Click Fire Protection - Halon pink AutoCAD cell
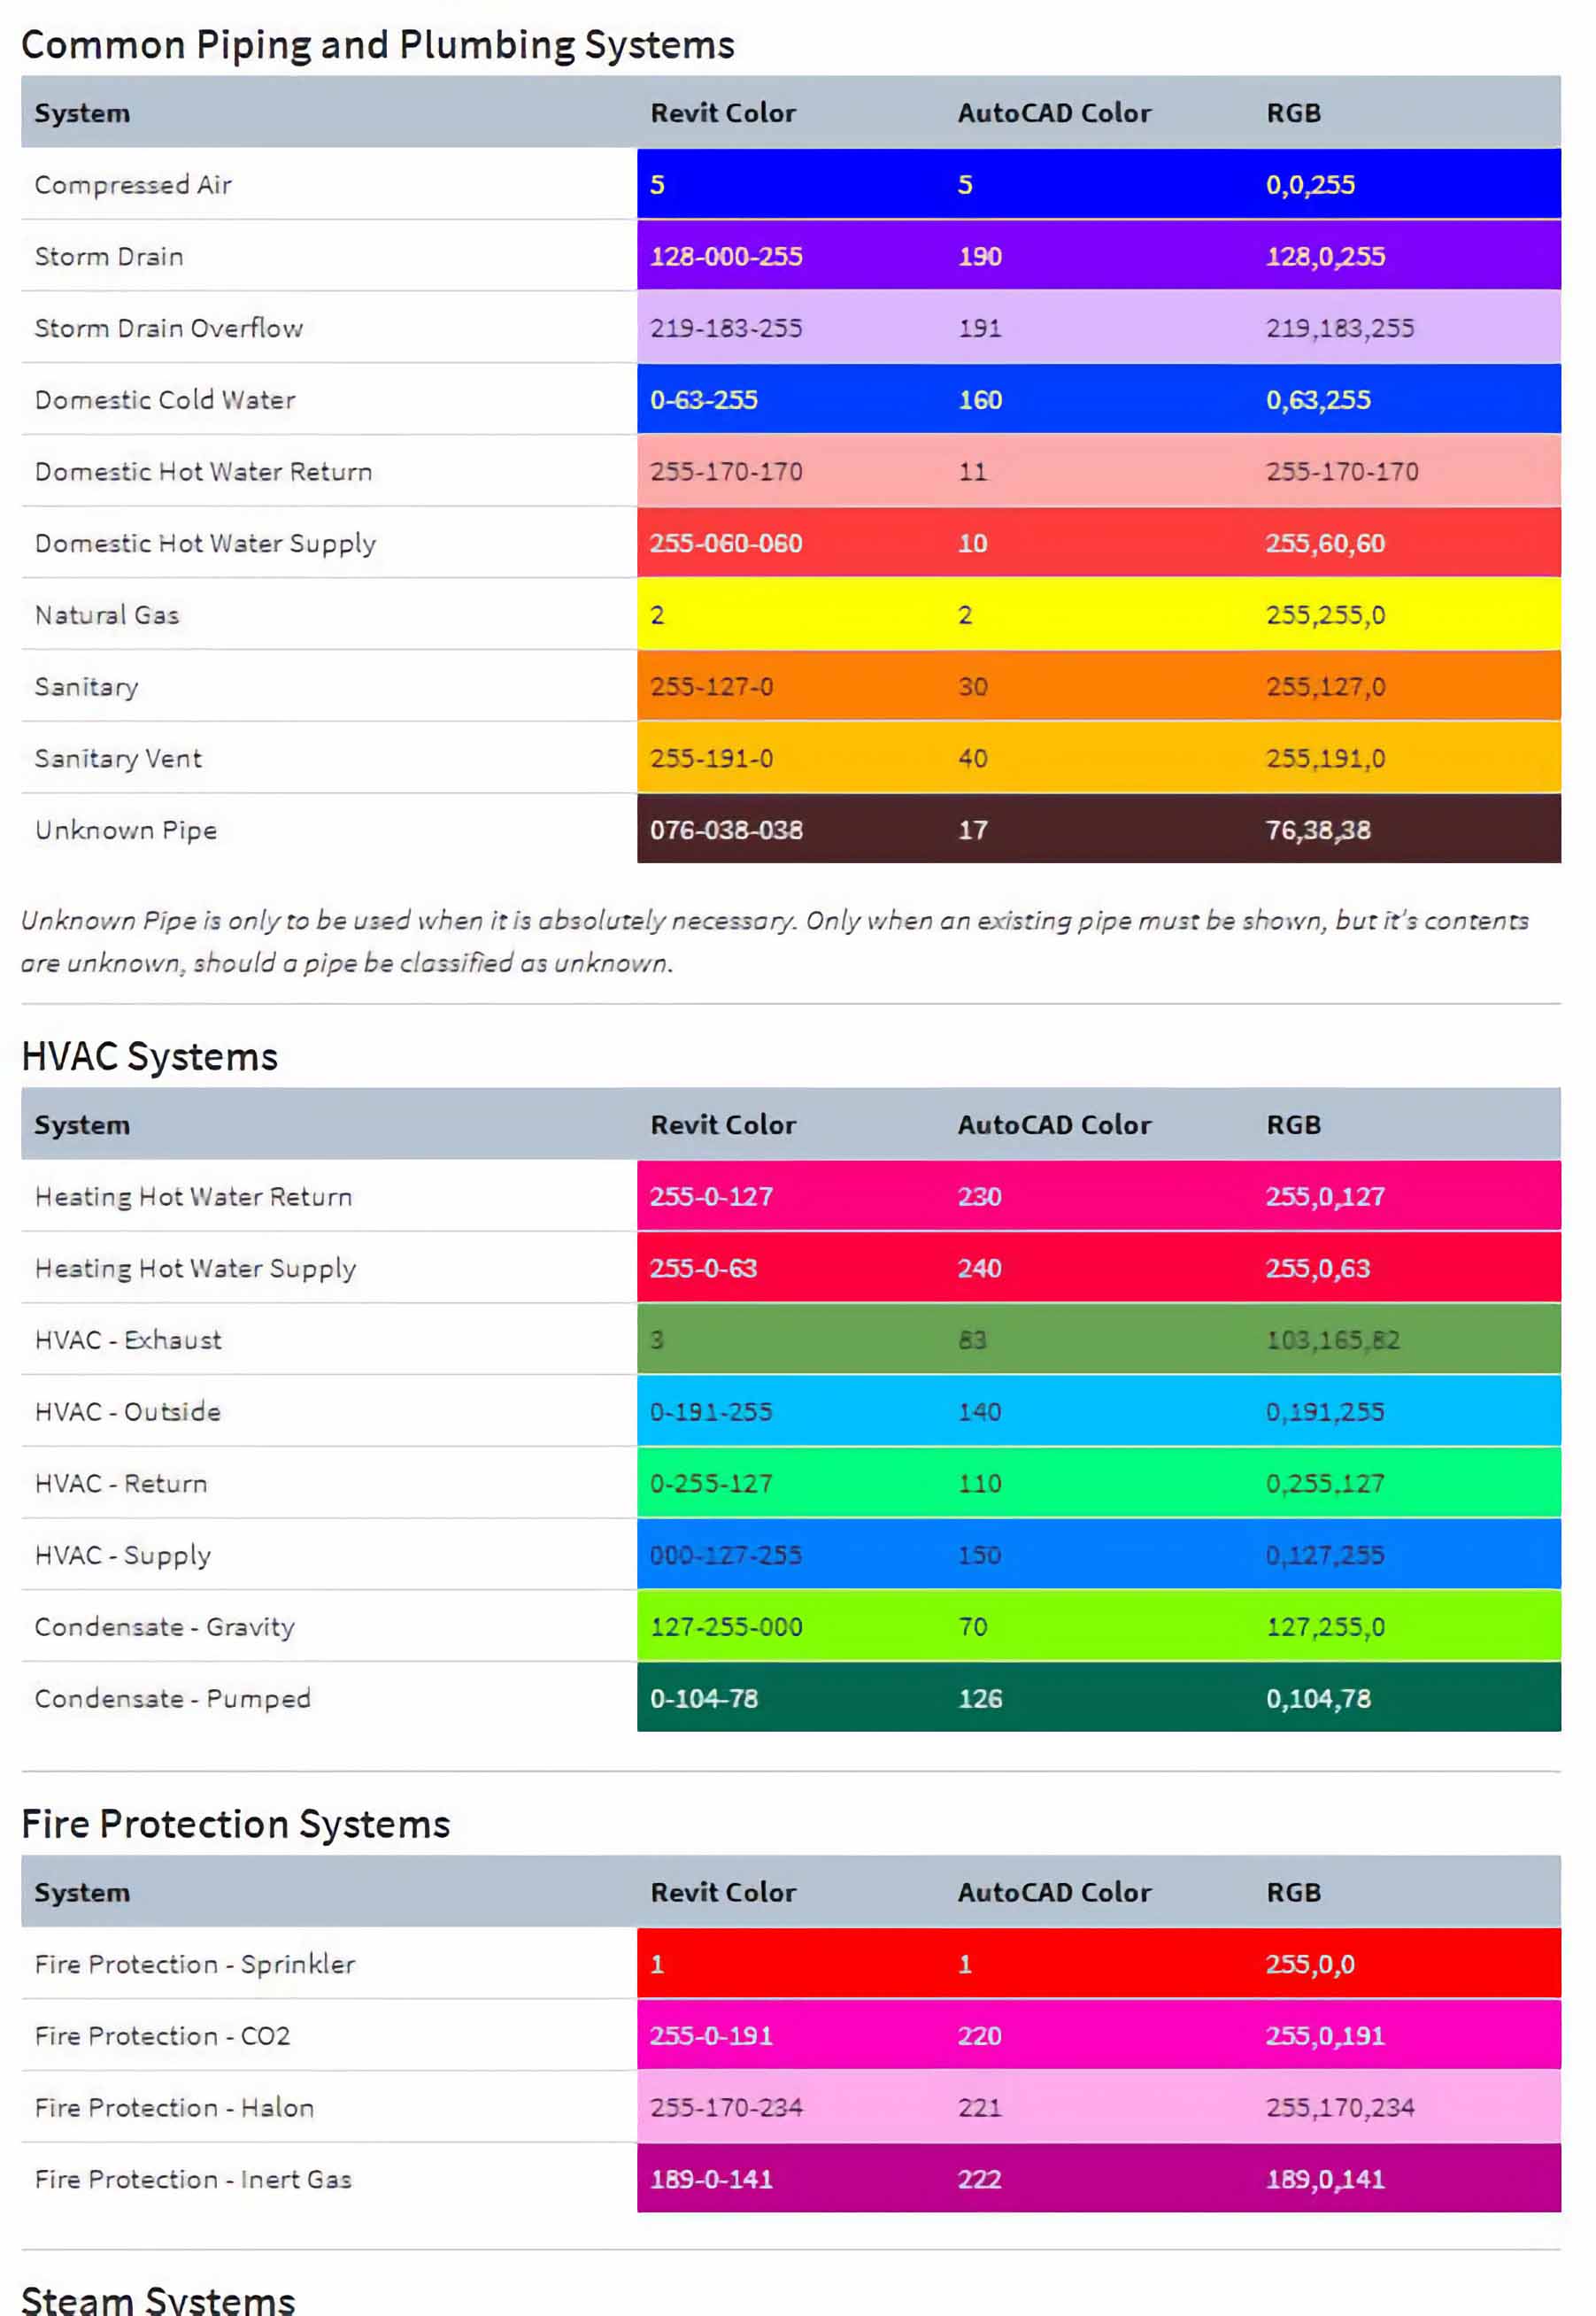This screenshot has width=1596, height=2316. click(x=978, y=2107)
